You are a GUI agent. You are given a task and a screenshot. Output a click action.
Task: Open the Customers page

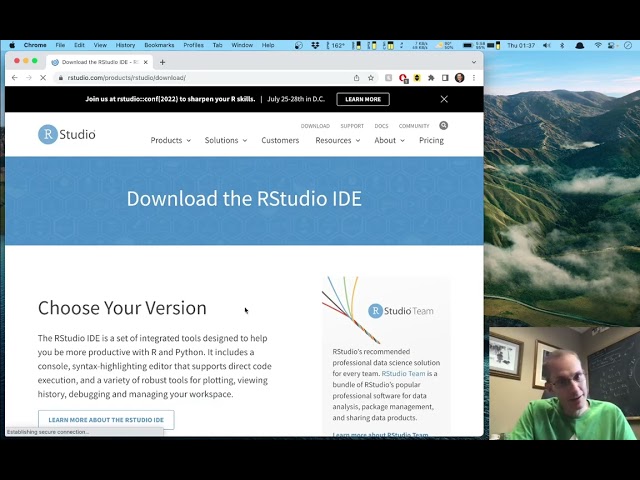click(280, 140)
